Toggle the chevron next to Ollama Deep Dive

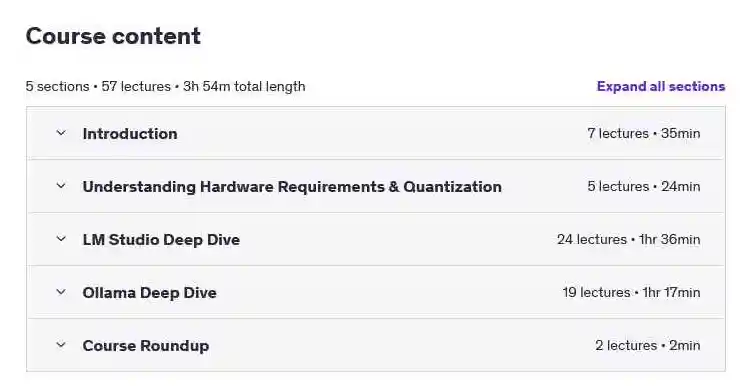[61, 292]
